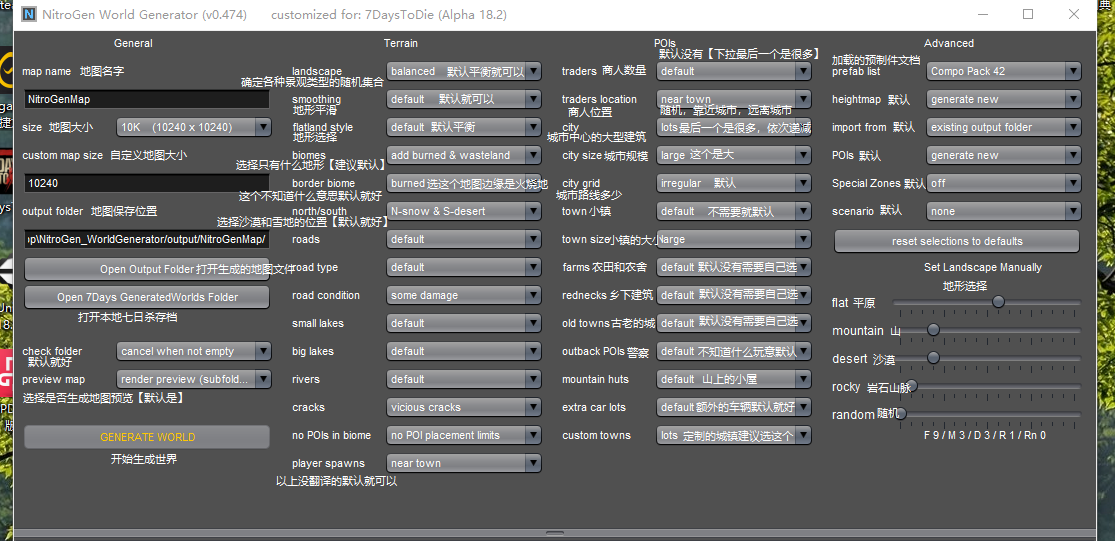Open the custom towns dropdown
The image size is (1115, 541).
[x=735, y=435]
